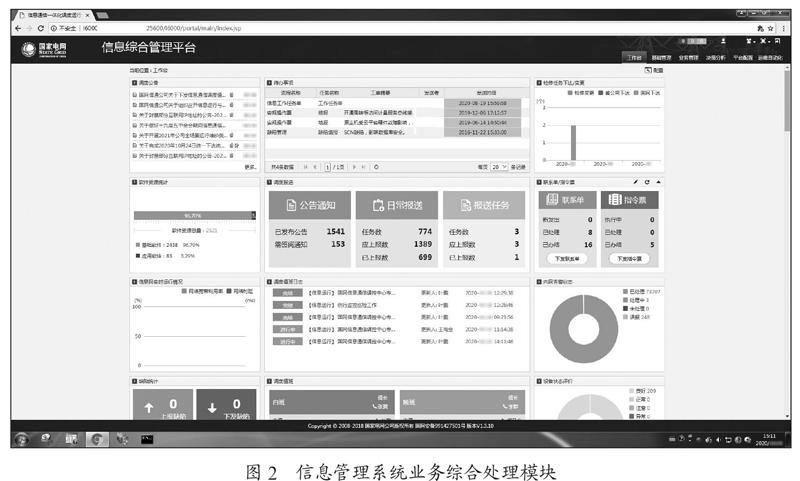Click the software resource 96.70% progress bar
Image resolution: width=800 pixels, height=481 pixels.
coord(194,216)
